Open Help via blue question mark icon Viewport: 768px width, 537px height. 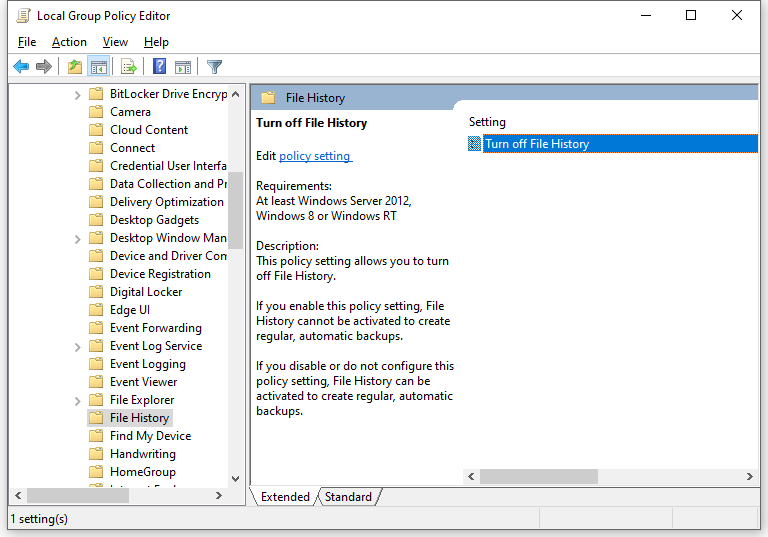pos(159,67)
